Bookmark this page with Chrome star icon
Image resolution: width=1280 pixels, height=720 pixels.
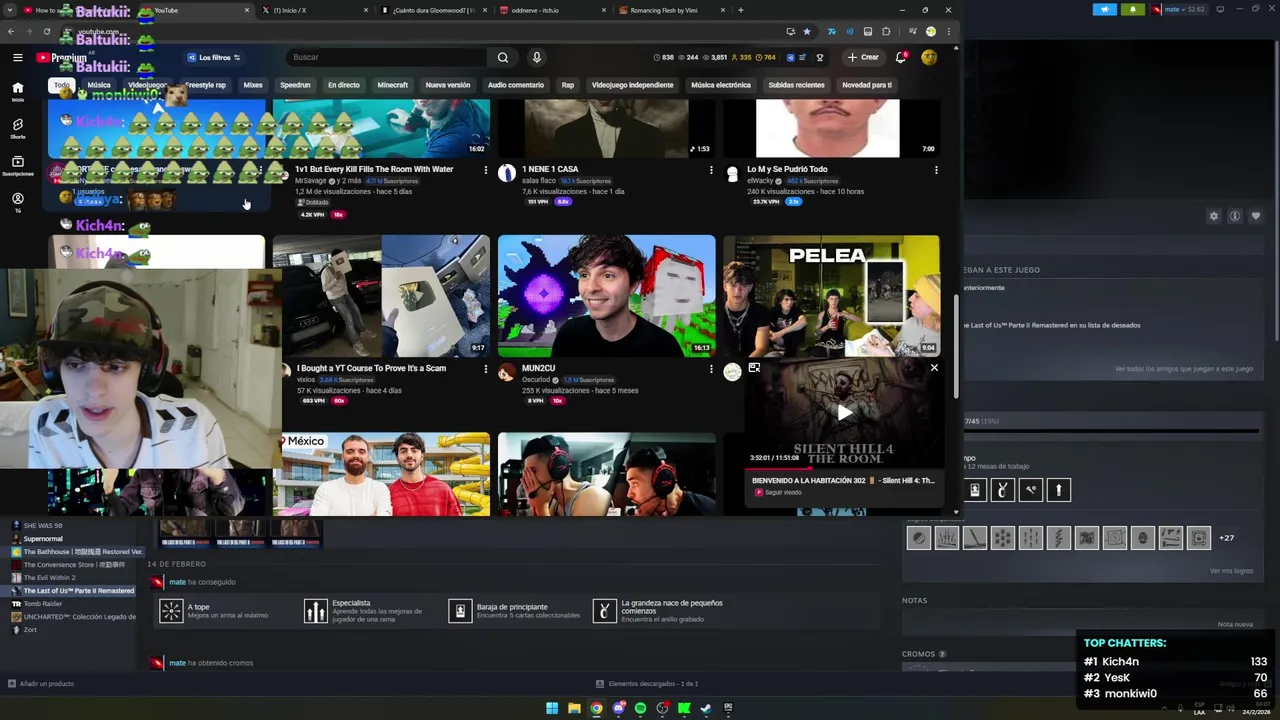pyautogui.click(x=807, y=31)
